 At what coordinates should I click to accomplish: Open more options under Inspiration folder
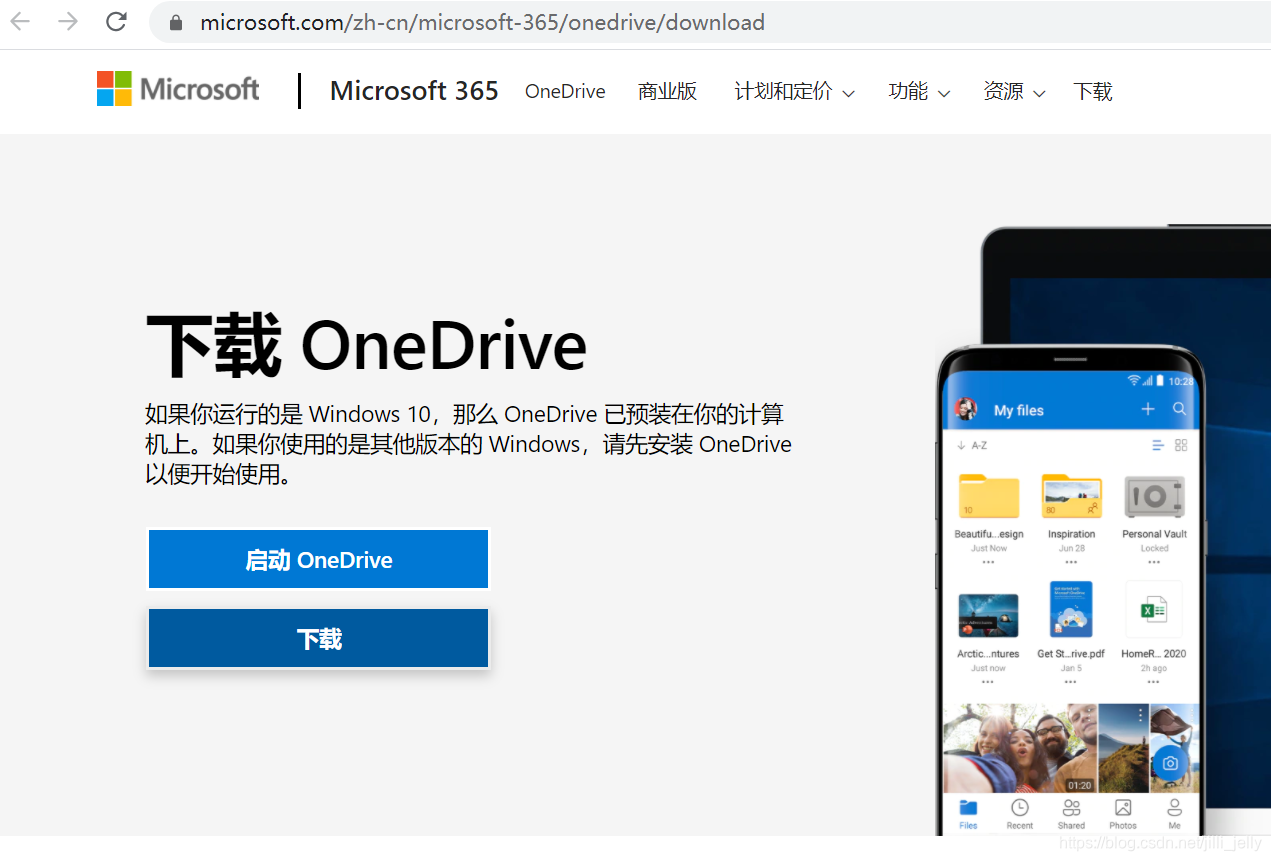click(x=1071, y=562)
